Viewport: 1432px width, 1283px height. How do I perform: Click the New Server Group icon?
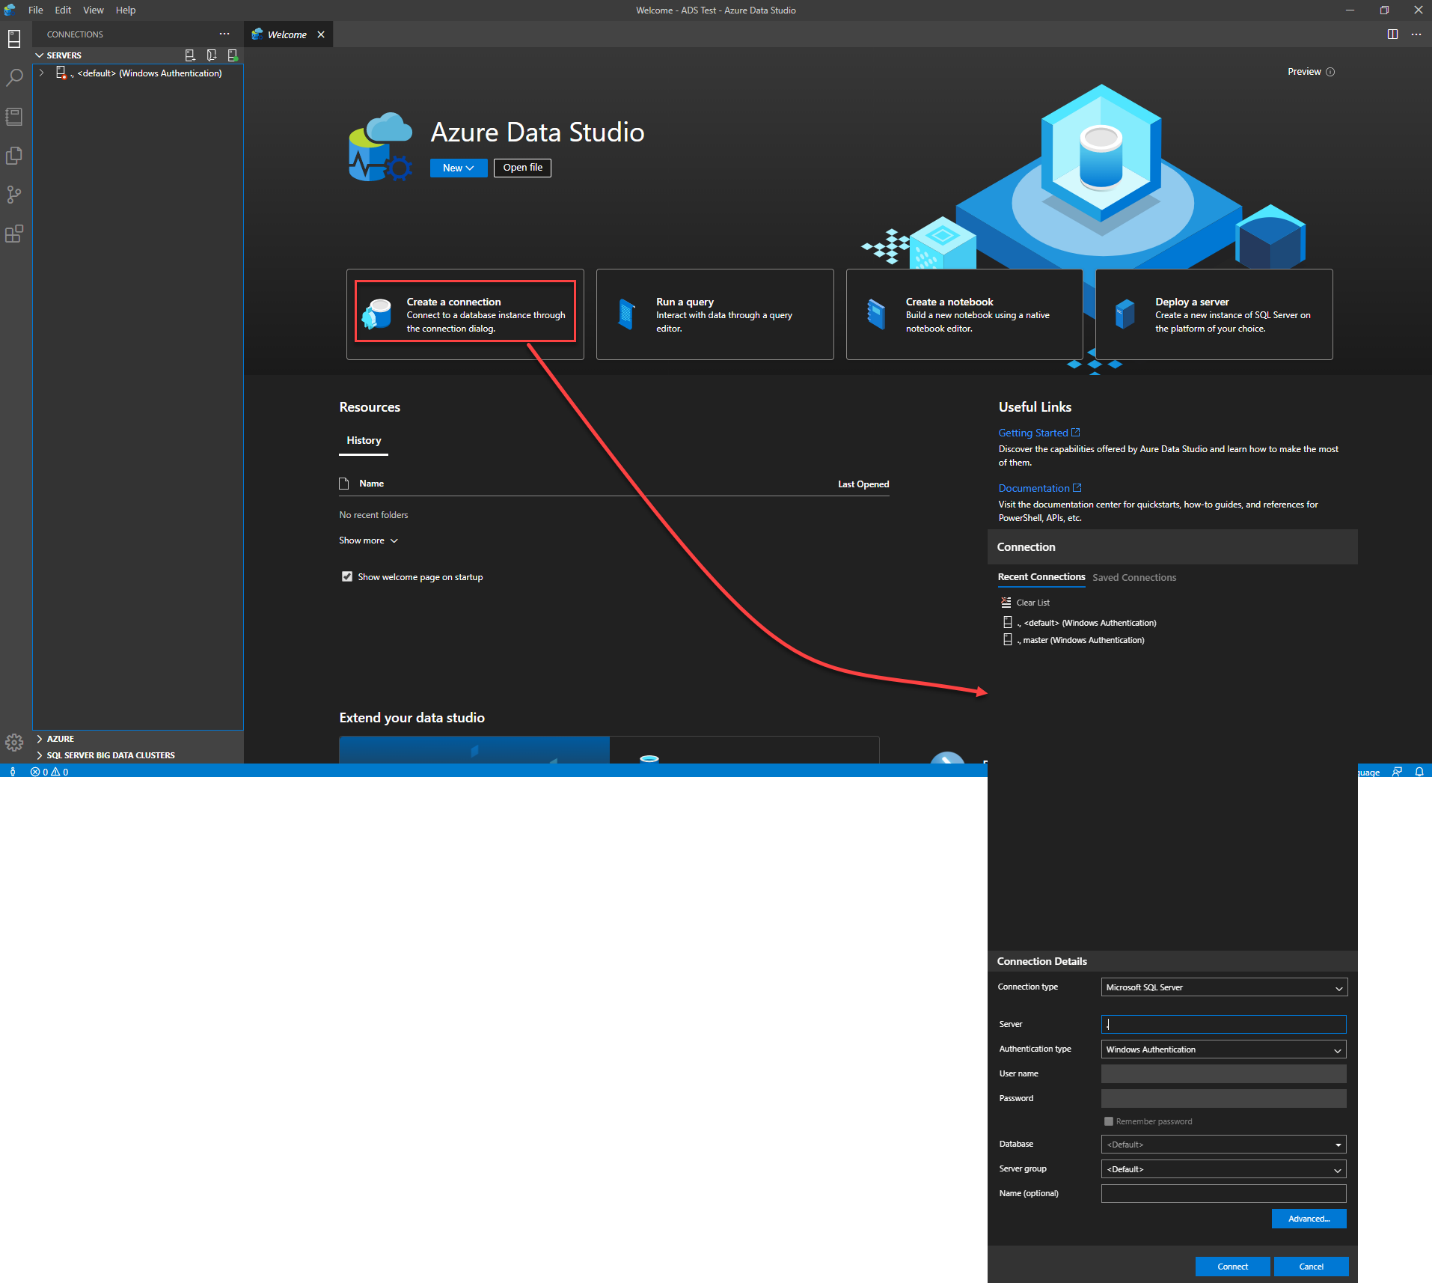click(211, 55)
